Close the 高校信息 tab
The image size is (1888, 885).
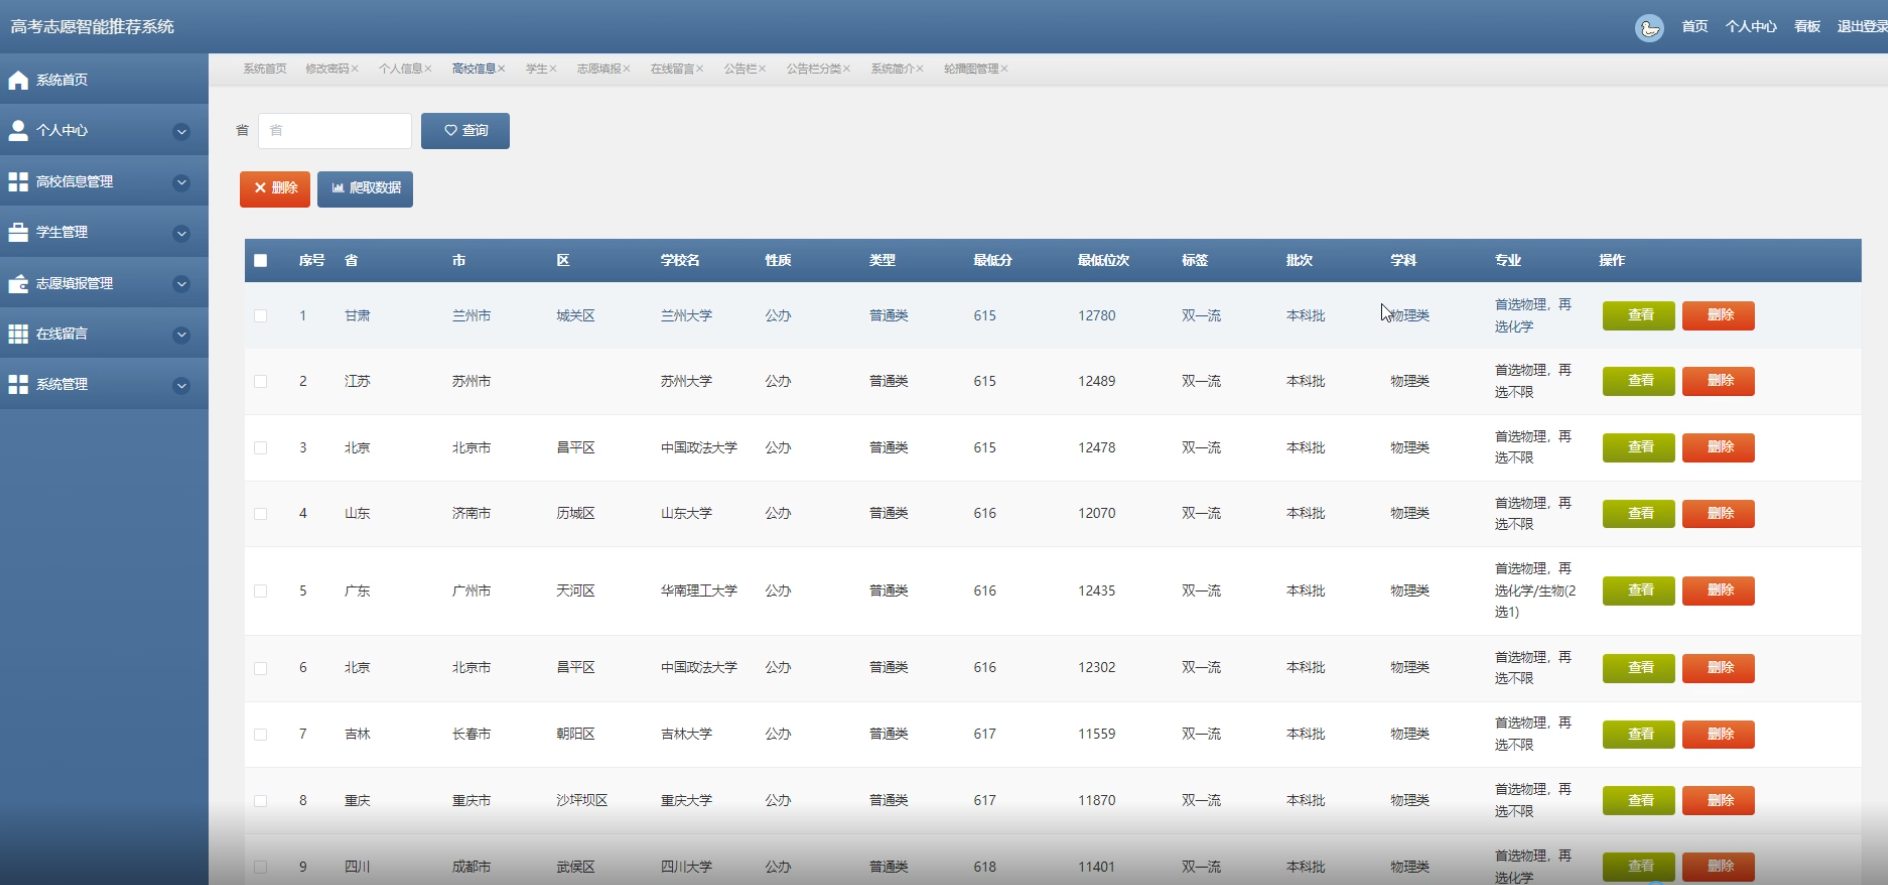[x=501, y=69]
